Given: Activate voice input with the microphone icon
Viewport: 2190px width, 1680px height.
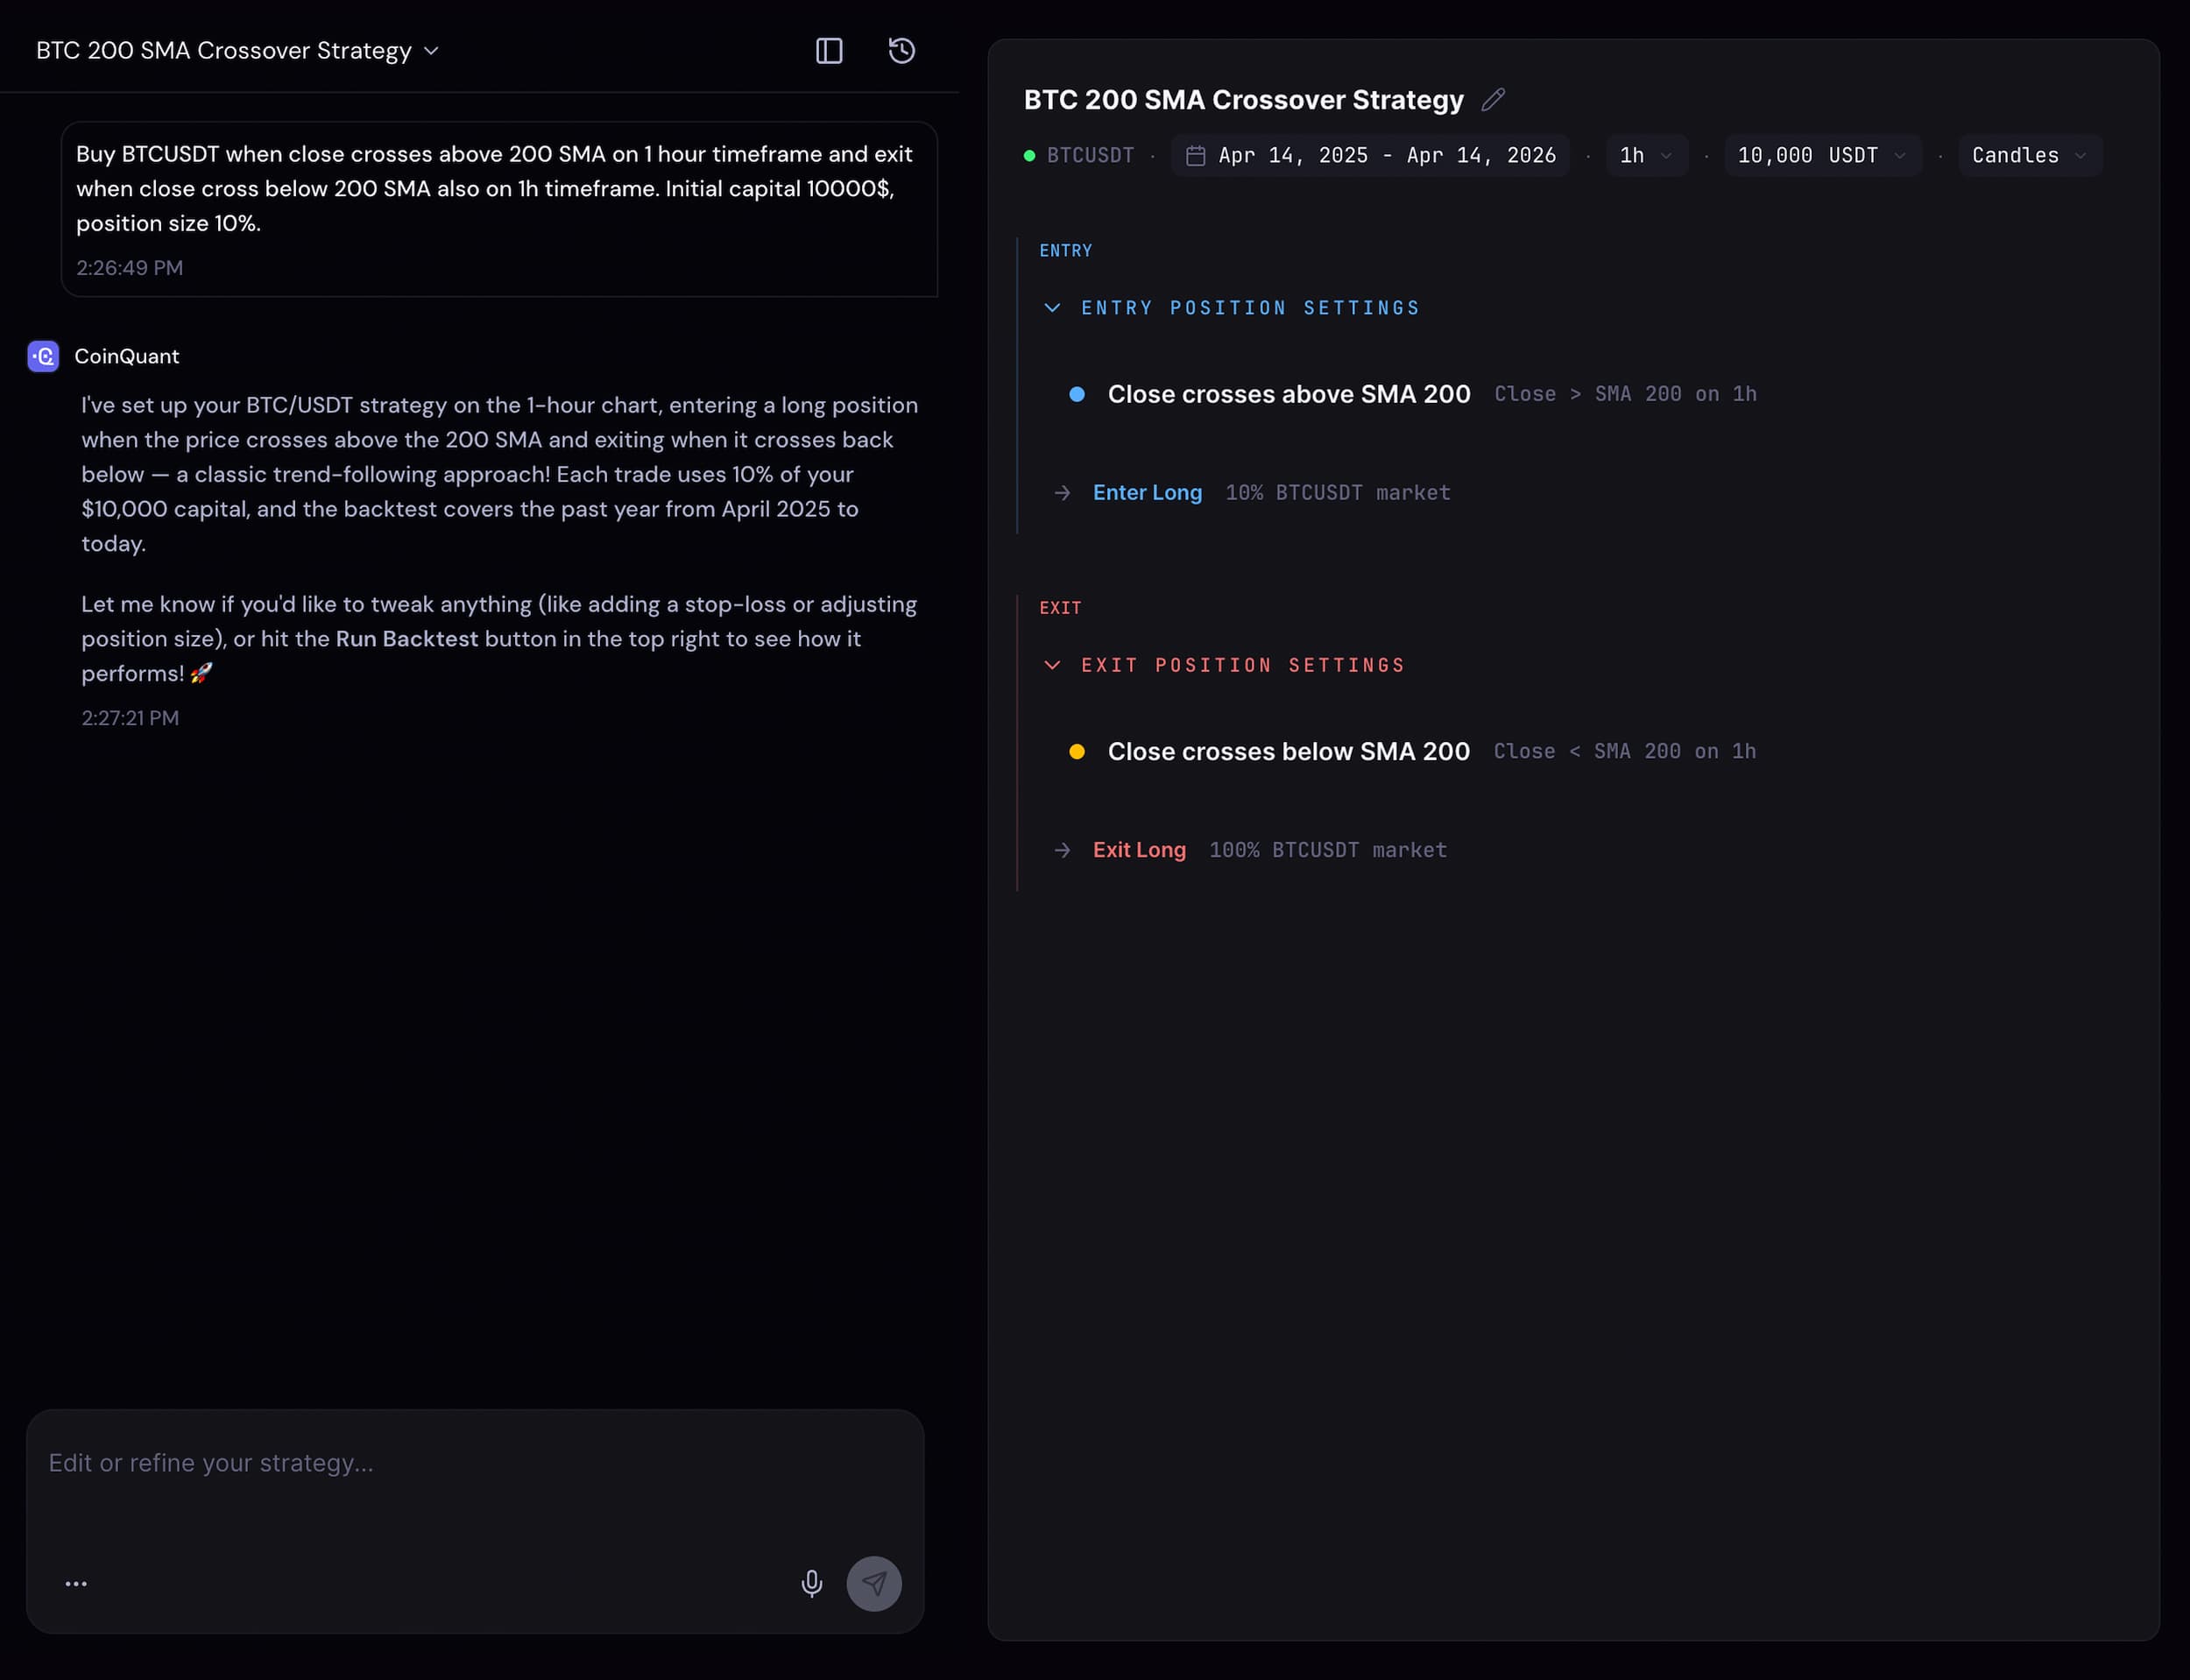Looking at the screenshot, I should pos(811,1583).
